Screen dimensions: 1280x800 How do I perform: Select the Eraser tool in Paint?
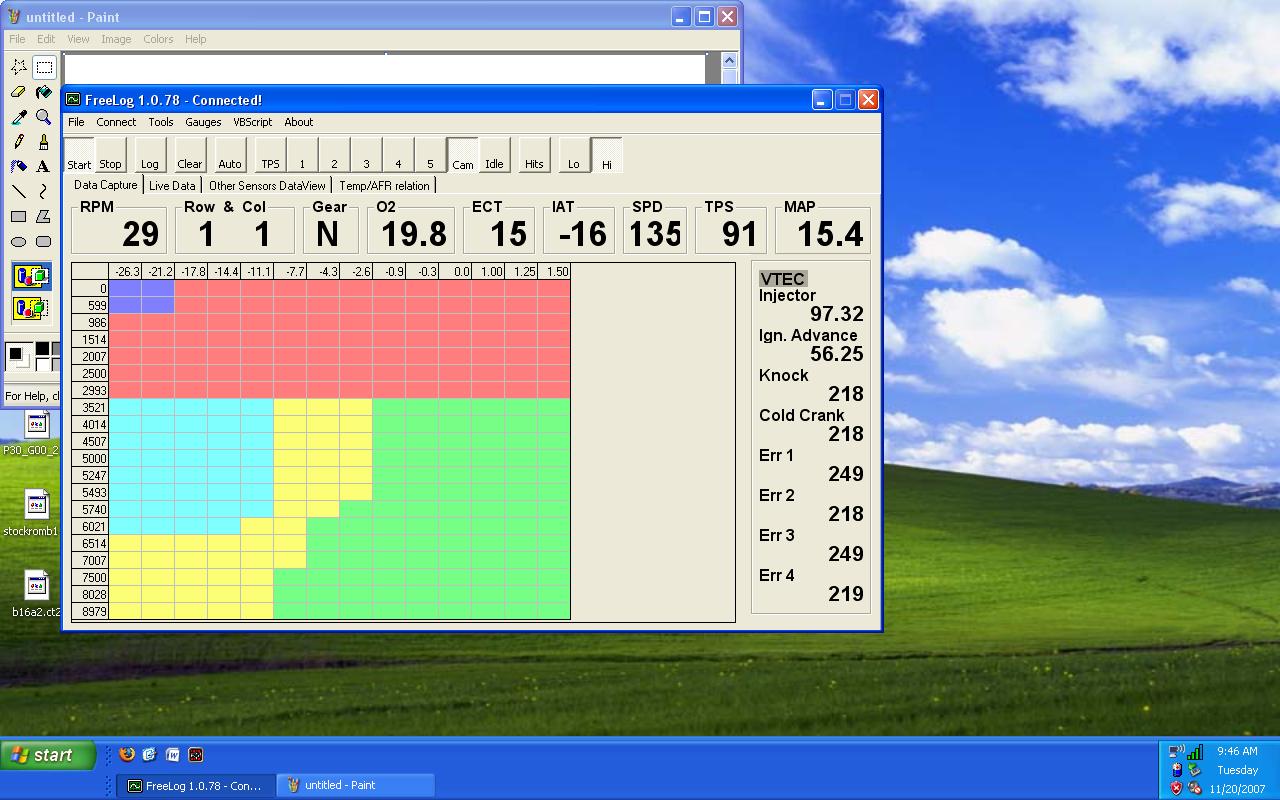pyautogui.click(x=19, y=92)
